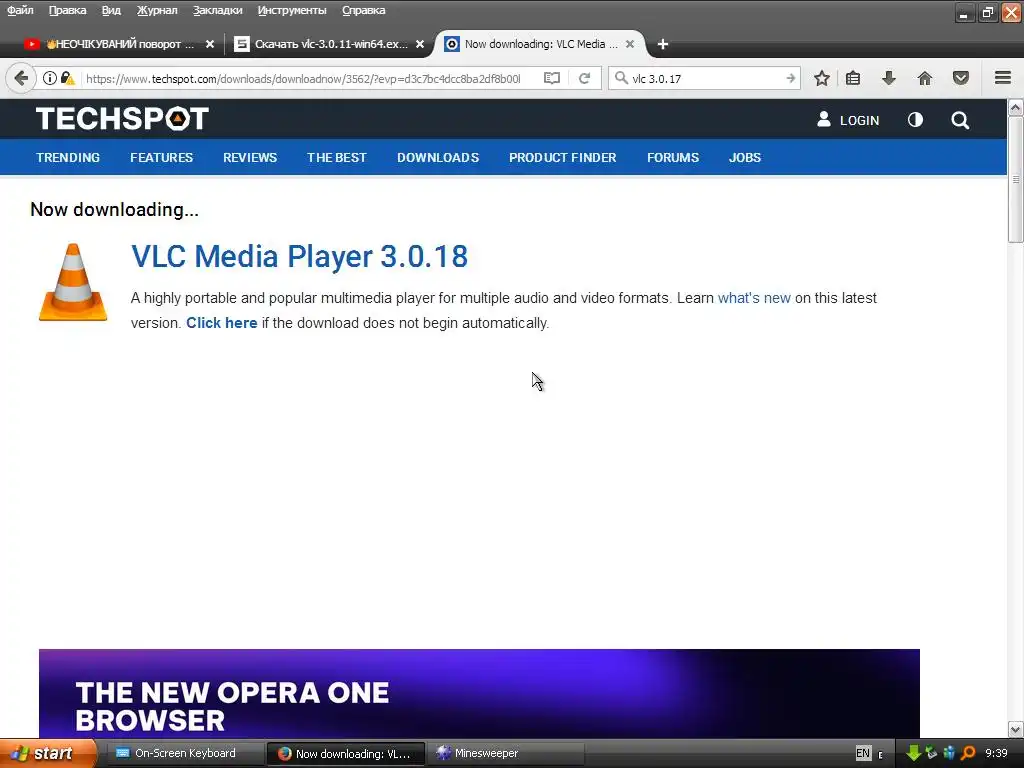This screenshot has width=1024, height=768.
Task: Open the Правка menu
Action: tap(67, 10)
